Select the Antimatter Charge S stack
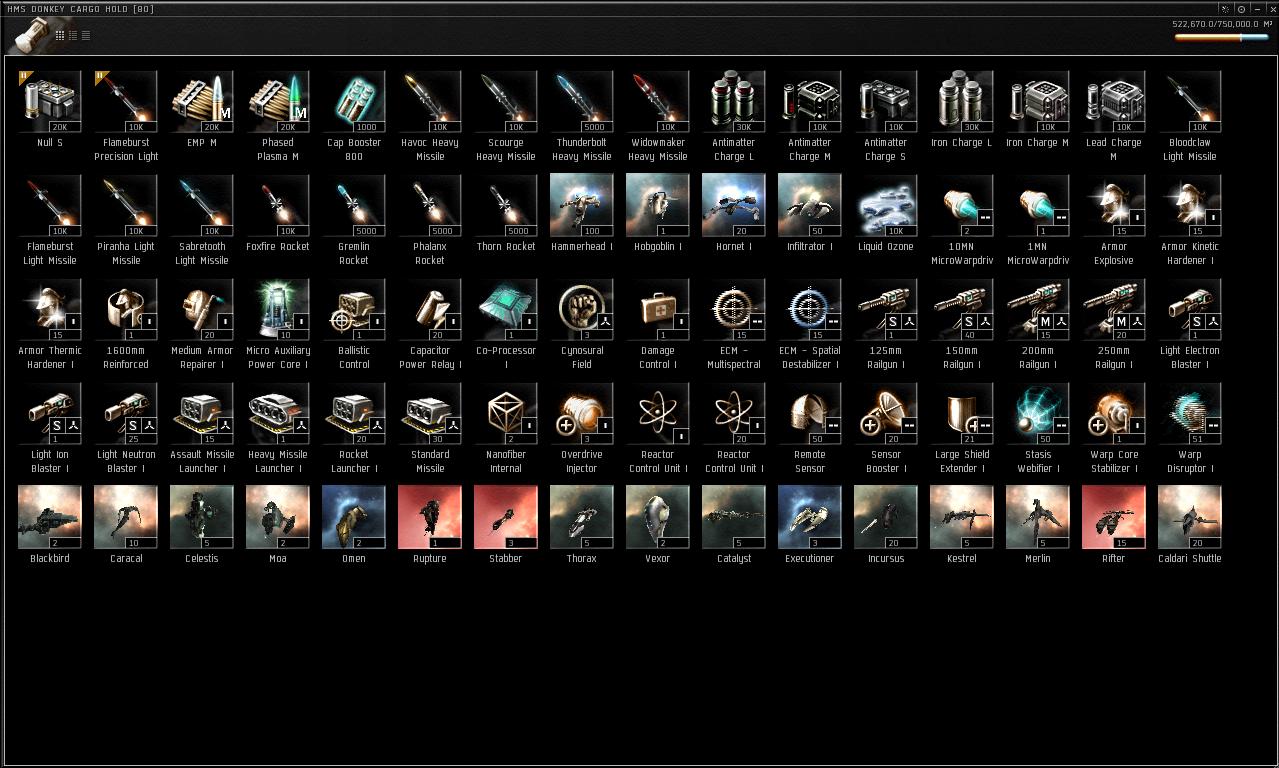The height and width of the screenshot is (768, 1279). click(886, 101)
